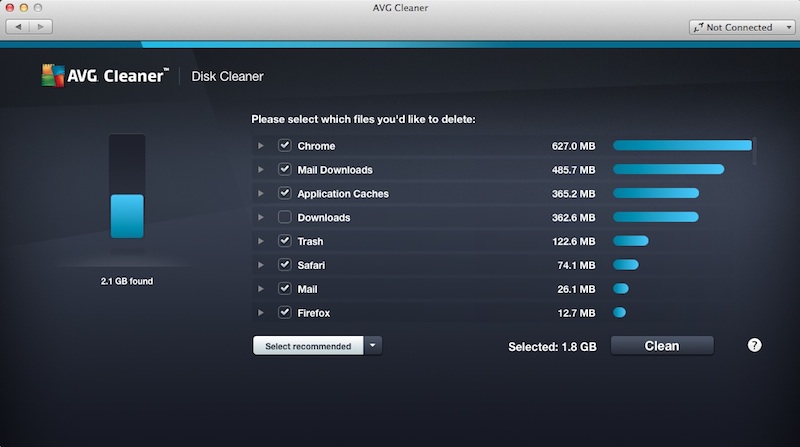Click the 627.0 MB value
Image resolution: width=800 pixels, height=447 pixels.
573,146
